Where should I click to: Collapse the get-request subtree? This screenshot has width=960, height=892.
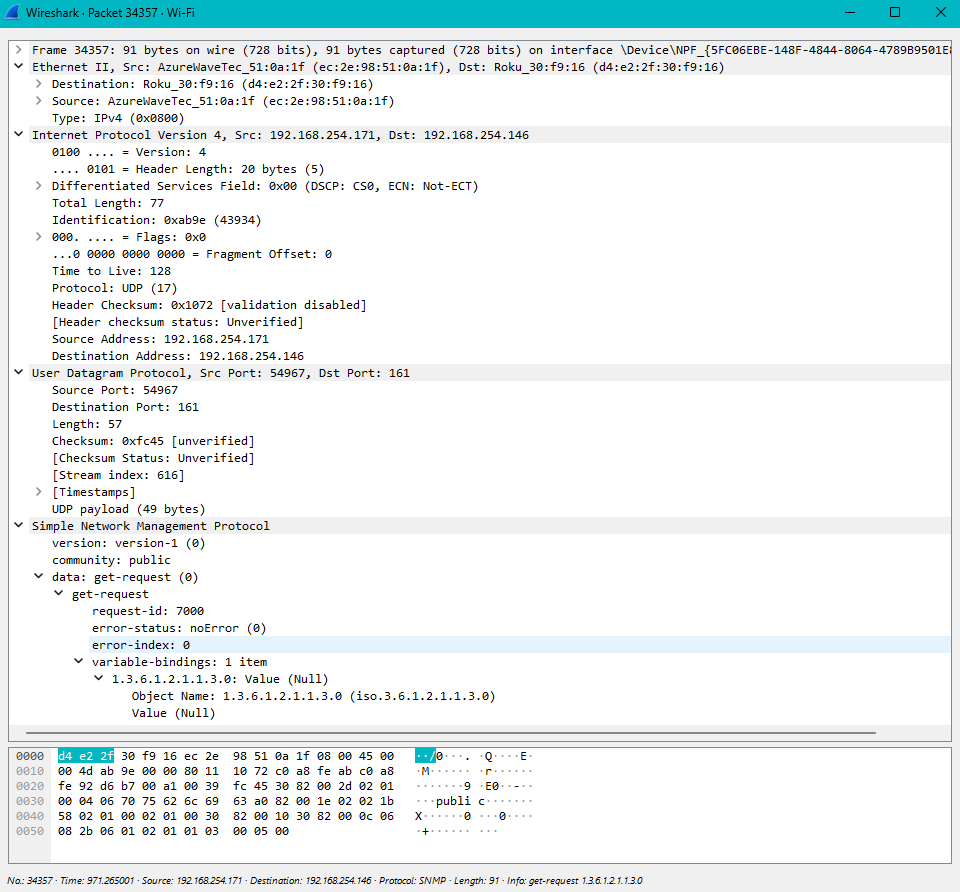pos(58,593)
